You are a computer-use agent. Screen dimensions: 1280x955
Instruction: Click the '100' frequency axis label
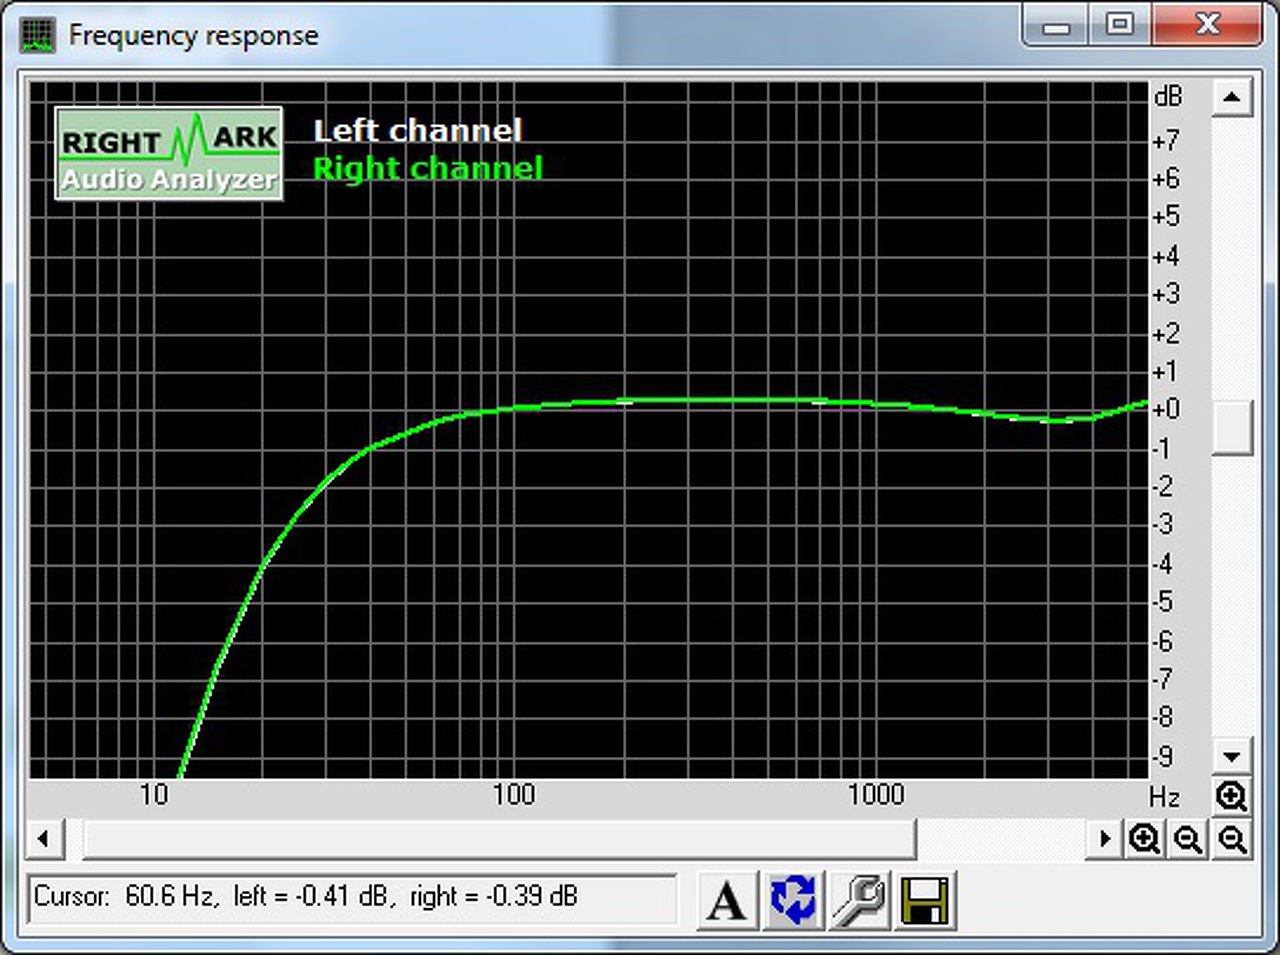click(514, 795)
